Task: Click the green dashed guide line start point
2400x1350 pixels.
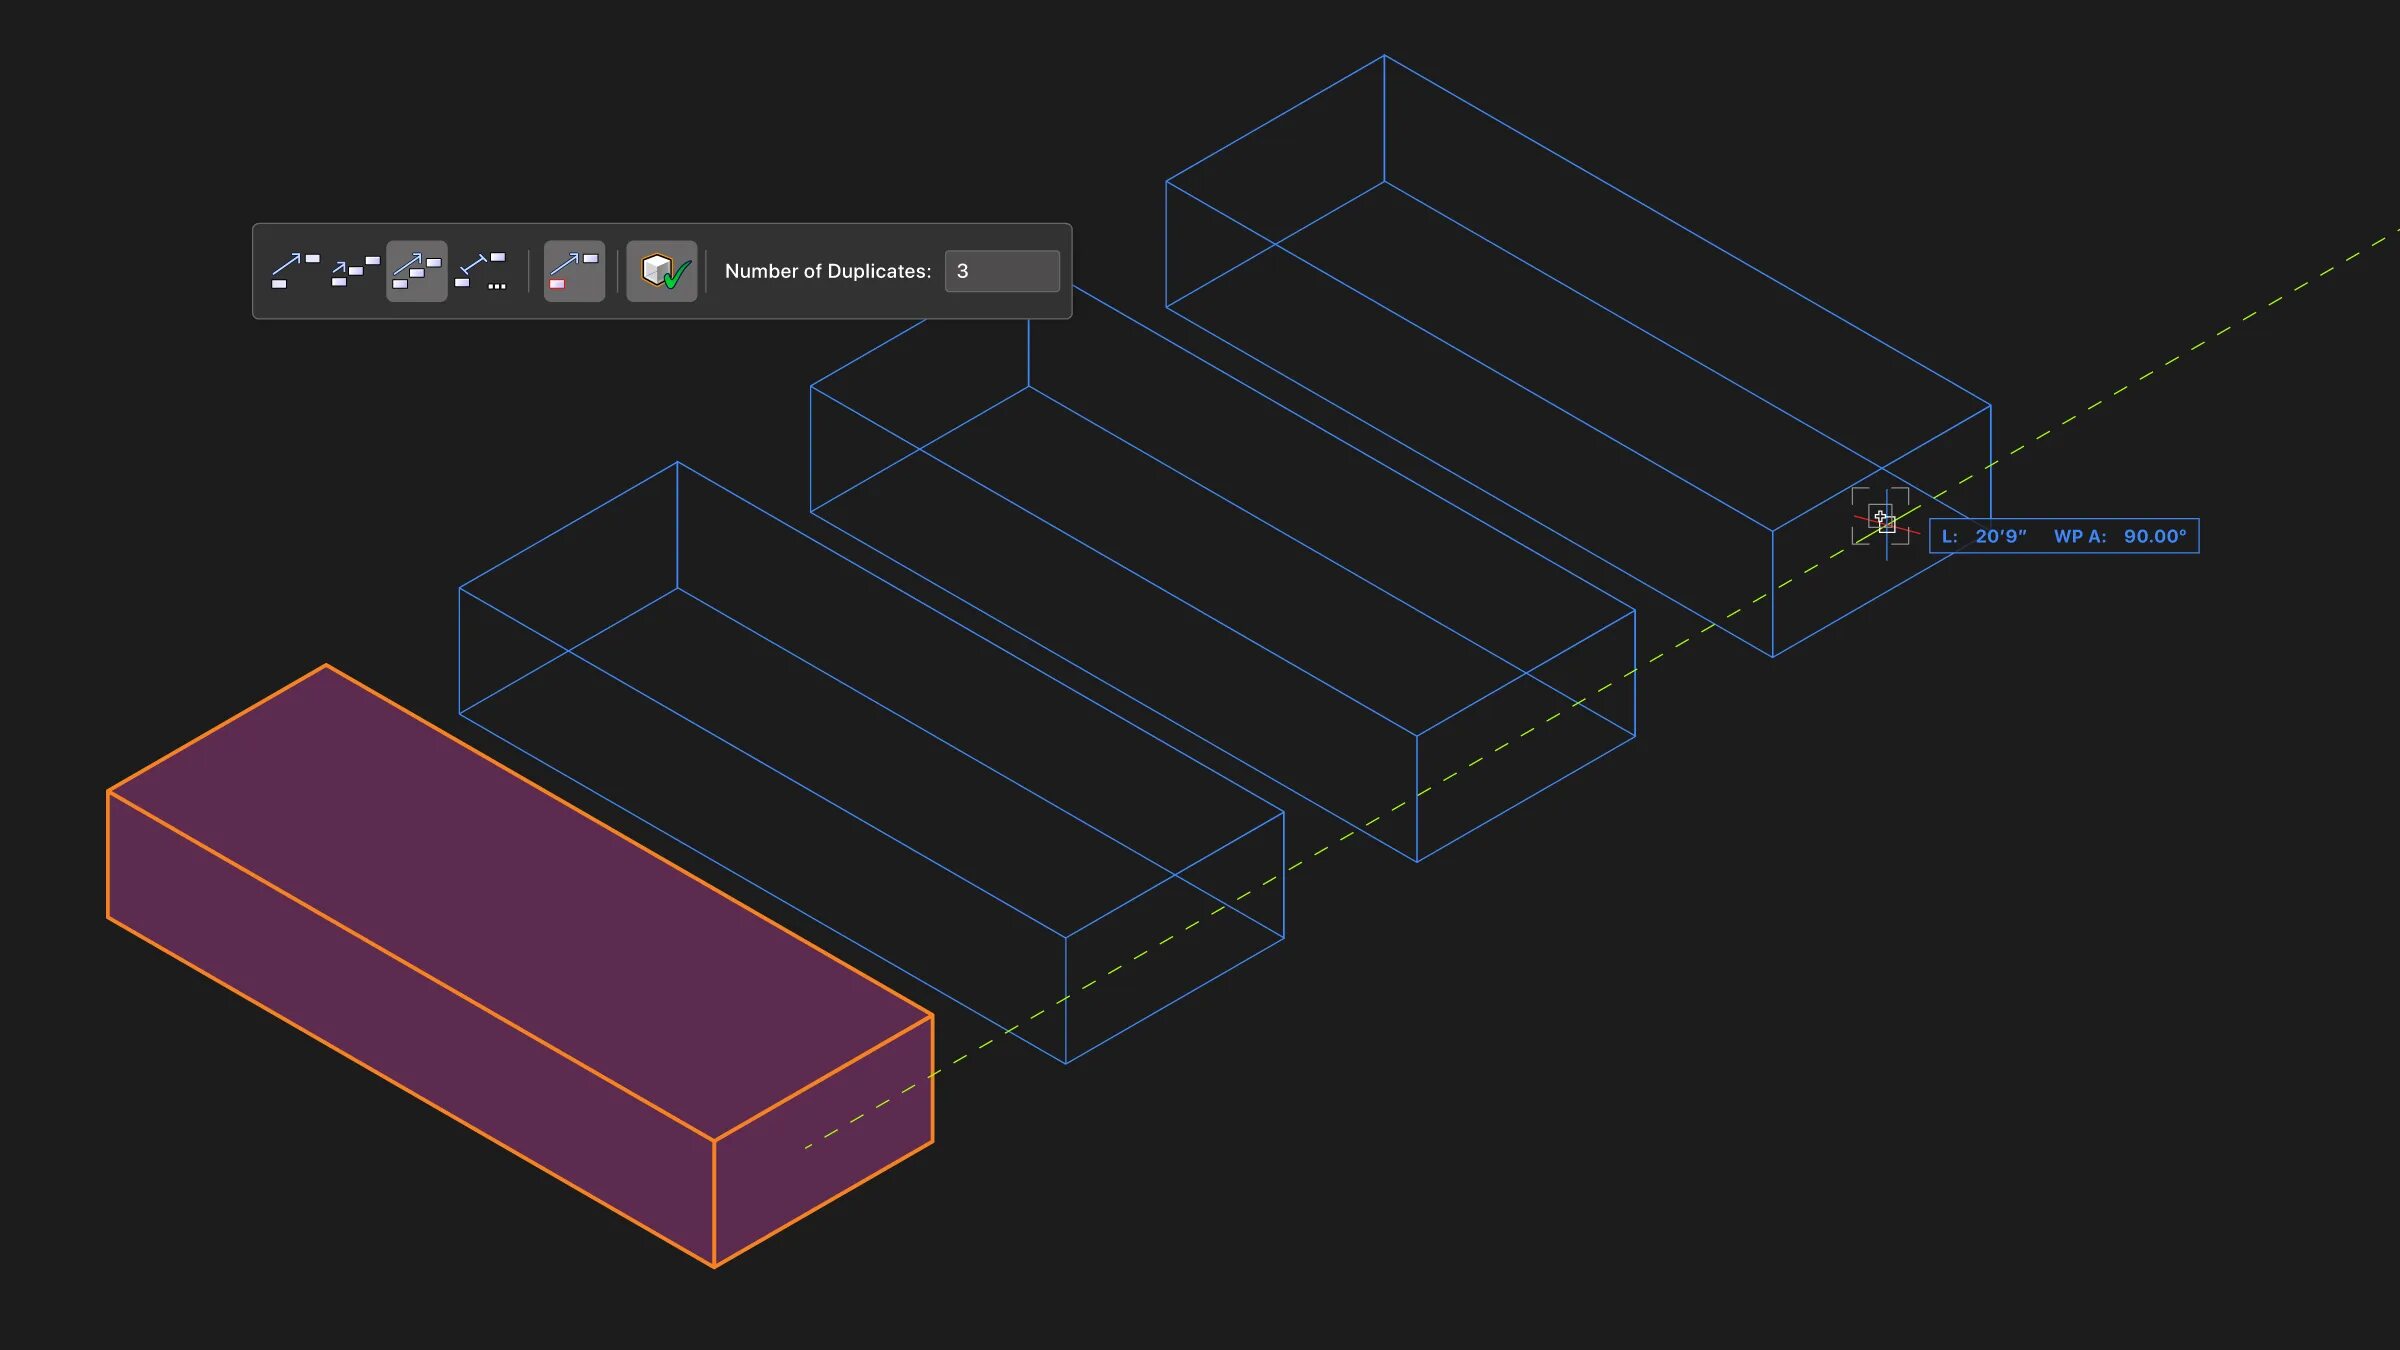Action: point(806,1147)
